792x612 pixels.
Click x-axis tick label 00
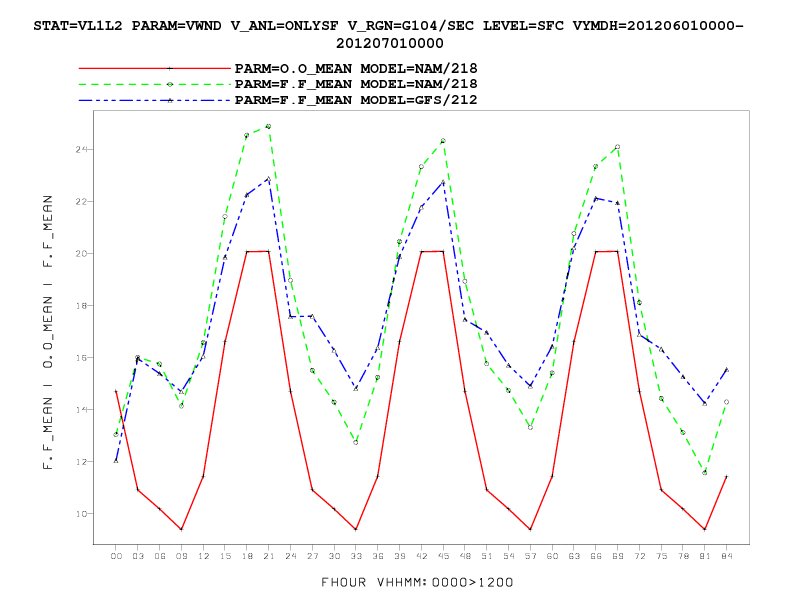pyautogui.click(x=116, y=556)
